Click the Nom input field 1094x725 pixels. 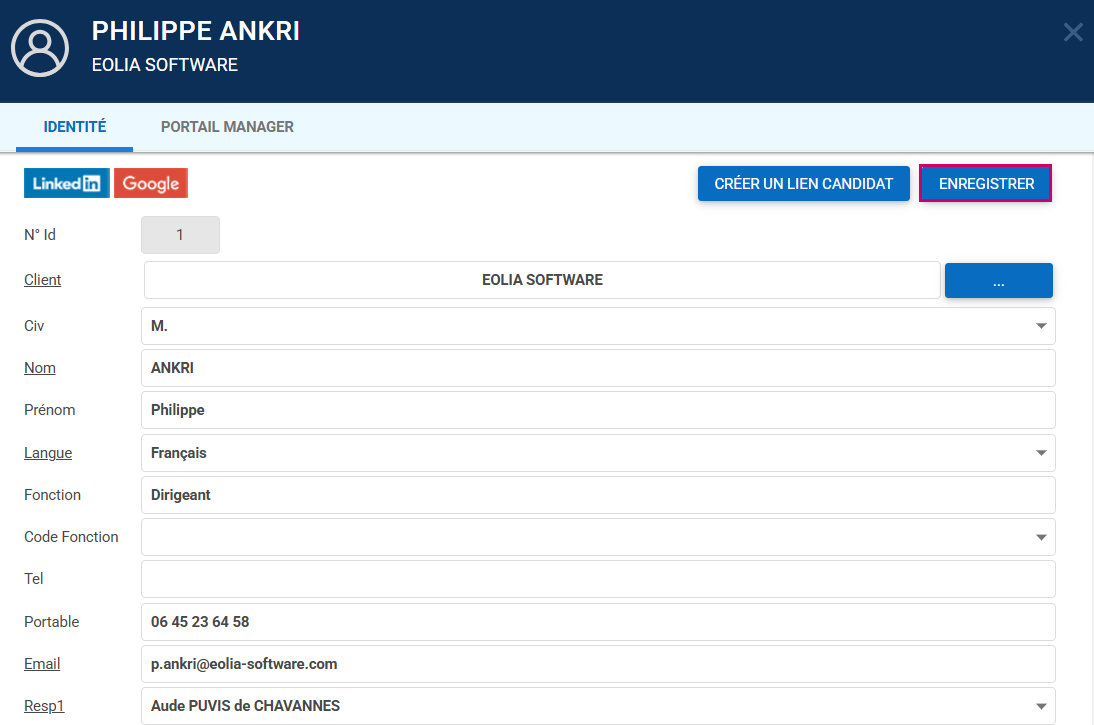click(x=598, y=368)
